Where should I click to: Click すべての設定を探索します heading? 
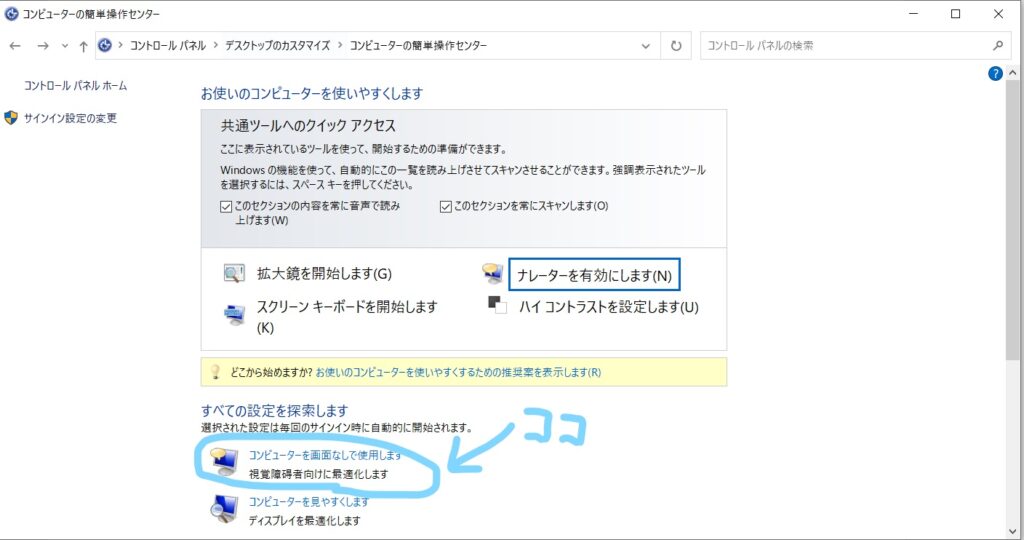pyautogui.click(x=274, y=411)
